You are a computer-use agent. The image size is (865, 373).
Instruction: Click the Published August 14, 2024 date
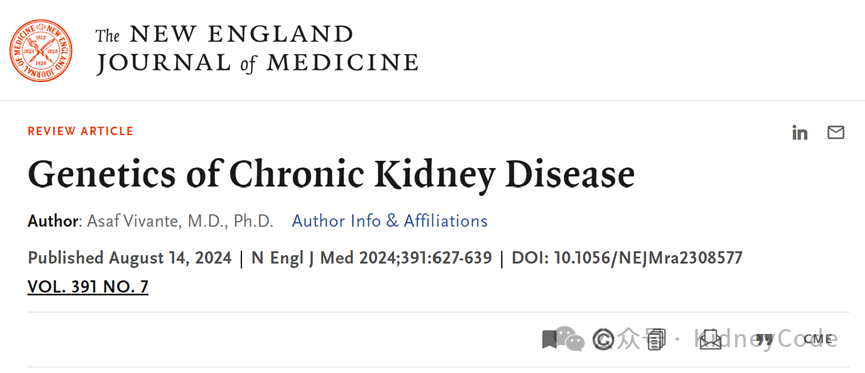tap(130, 258)
